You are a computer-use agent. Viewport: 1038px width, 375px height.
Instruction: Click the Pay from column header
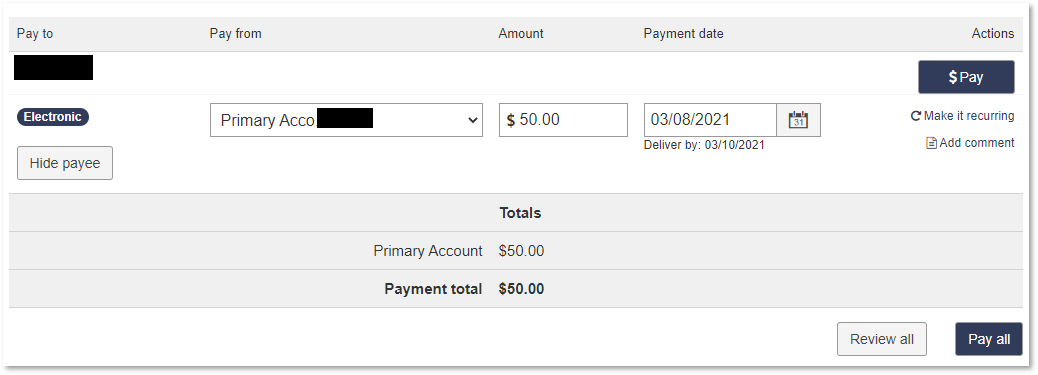[x=236, y=34]
